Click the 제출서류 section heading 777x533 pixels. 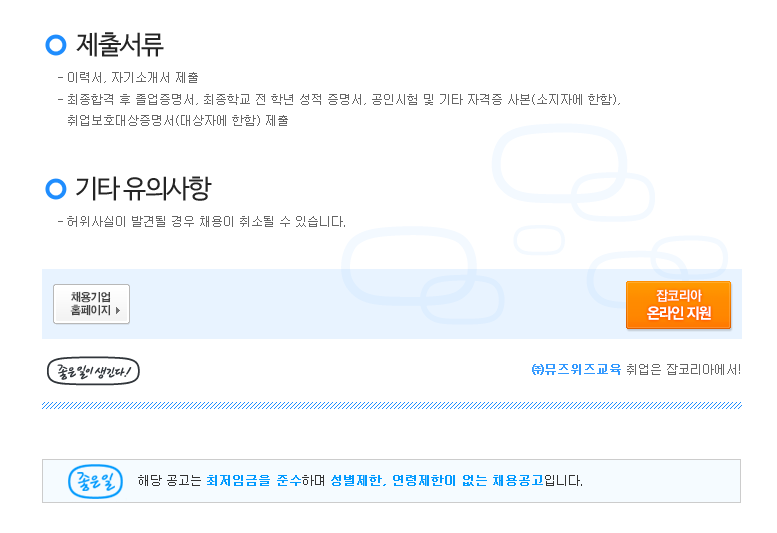(x=119, y=45)
